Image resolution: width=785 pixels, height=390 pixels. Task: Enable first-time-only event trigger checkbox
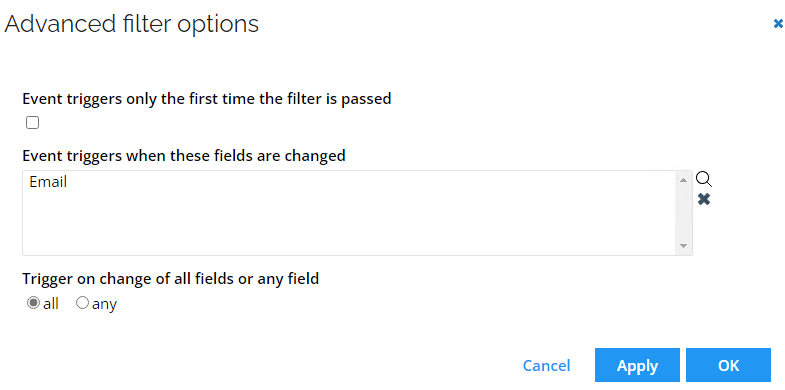point(33,123)
